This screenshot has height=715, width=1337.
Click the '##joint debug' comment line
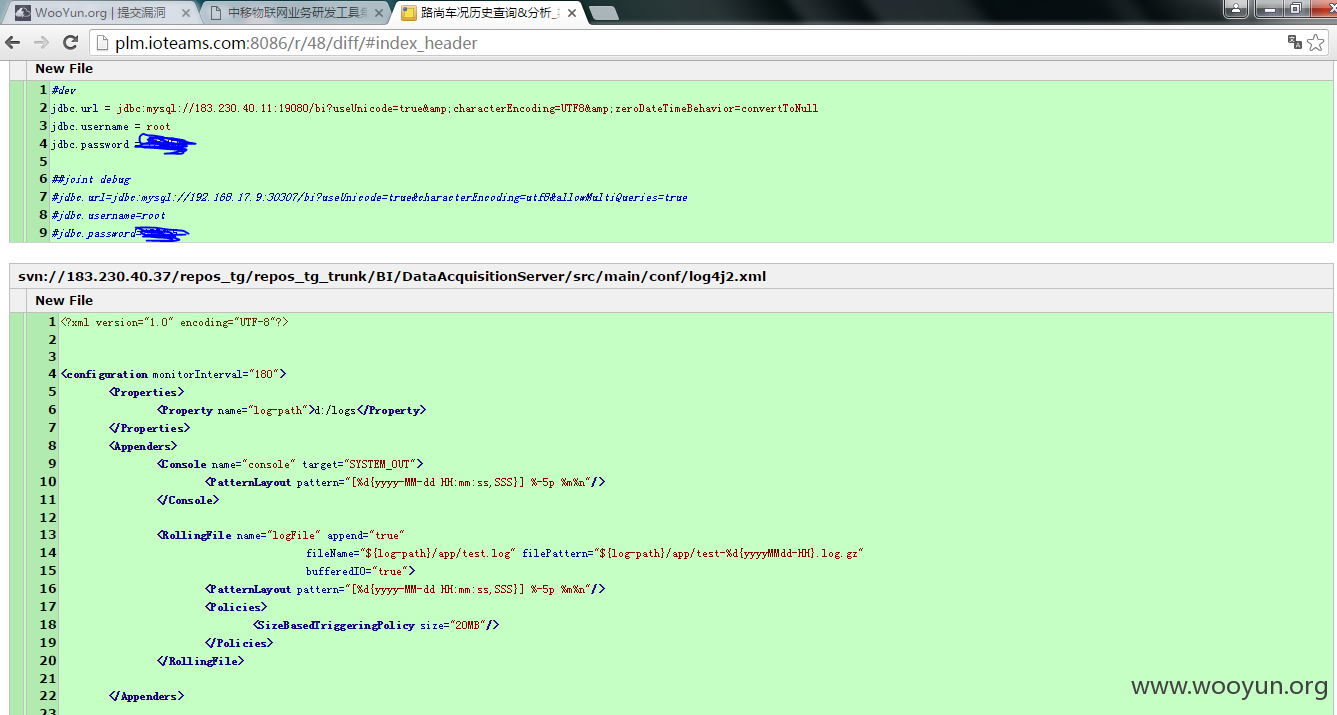91,180
